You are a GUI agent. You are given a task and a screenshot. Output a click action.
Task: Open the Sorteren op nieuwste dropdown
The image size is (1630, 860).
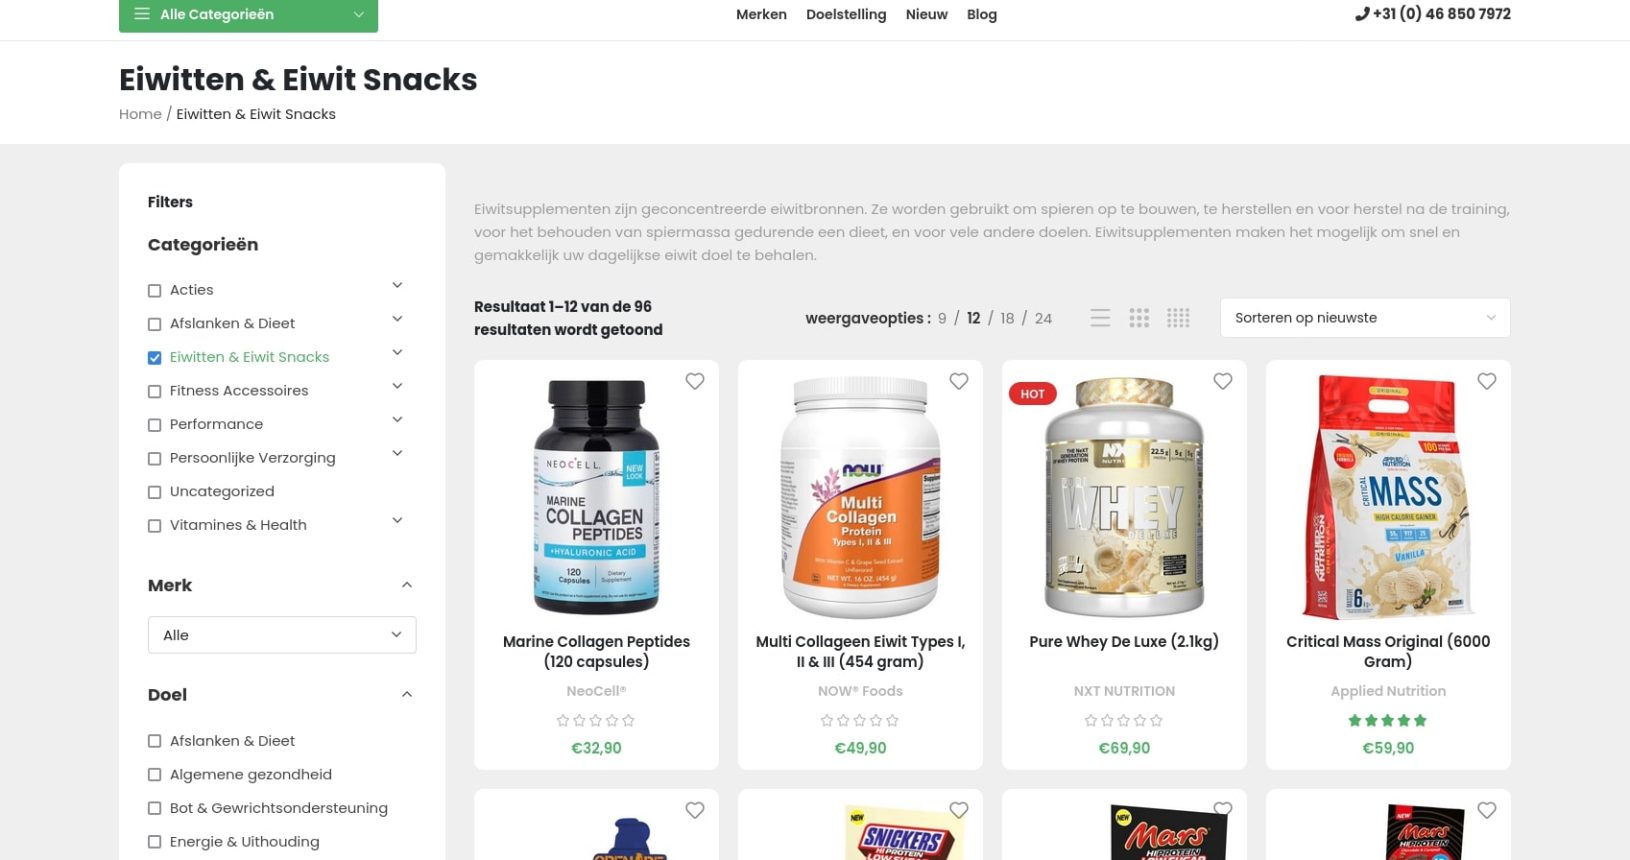tap(1365, 318)
